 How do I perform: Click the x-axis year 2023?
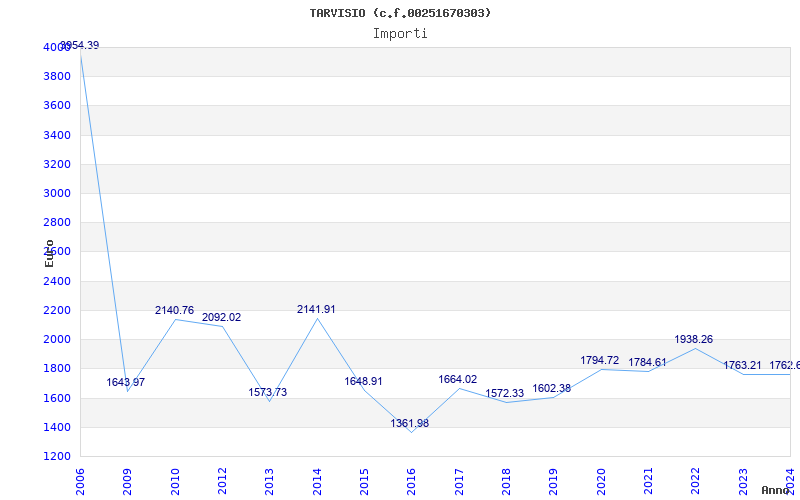(743, 482)
